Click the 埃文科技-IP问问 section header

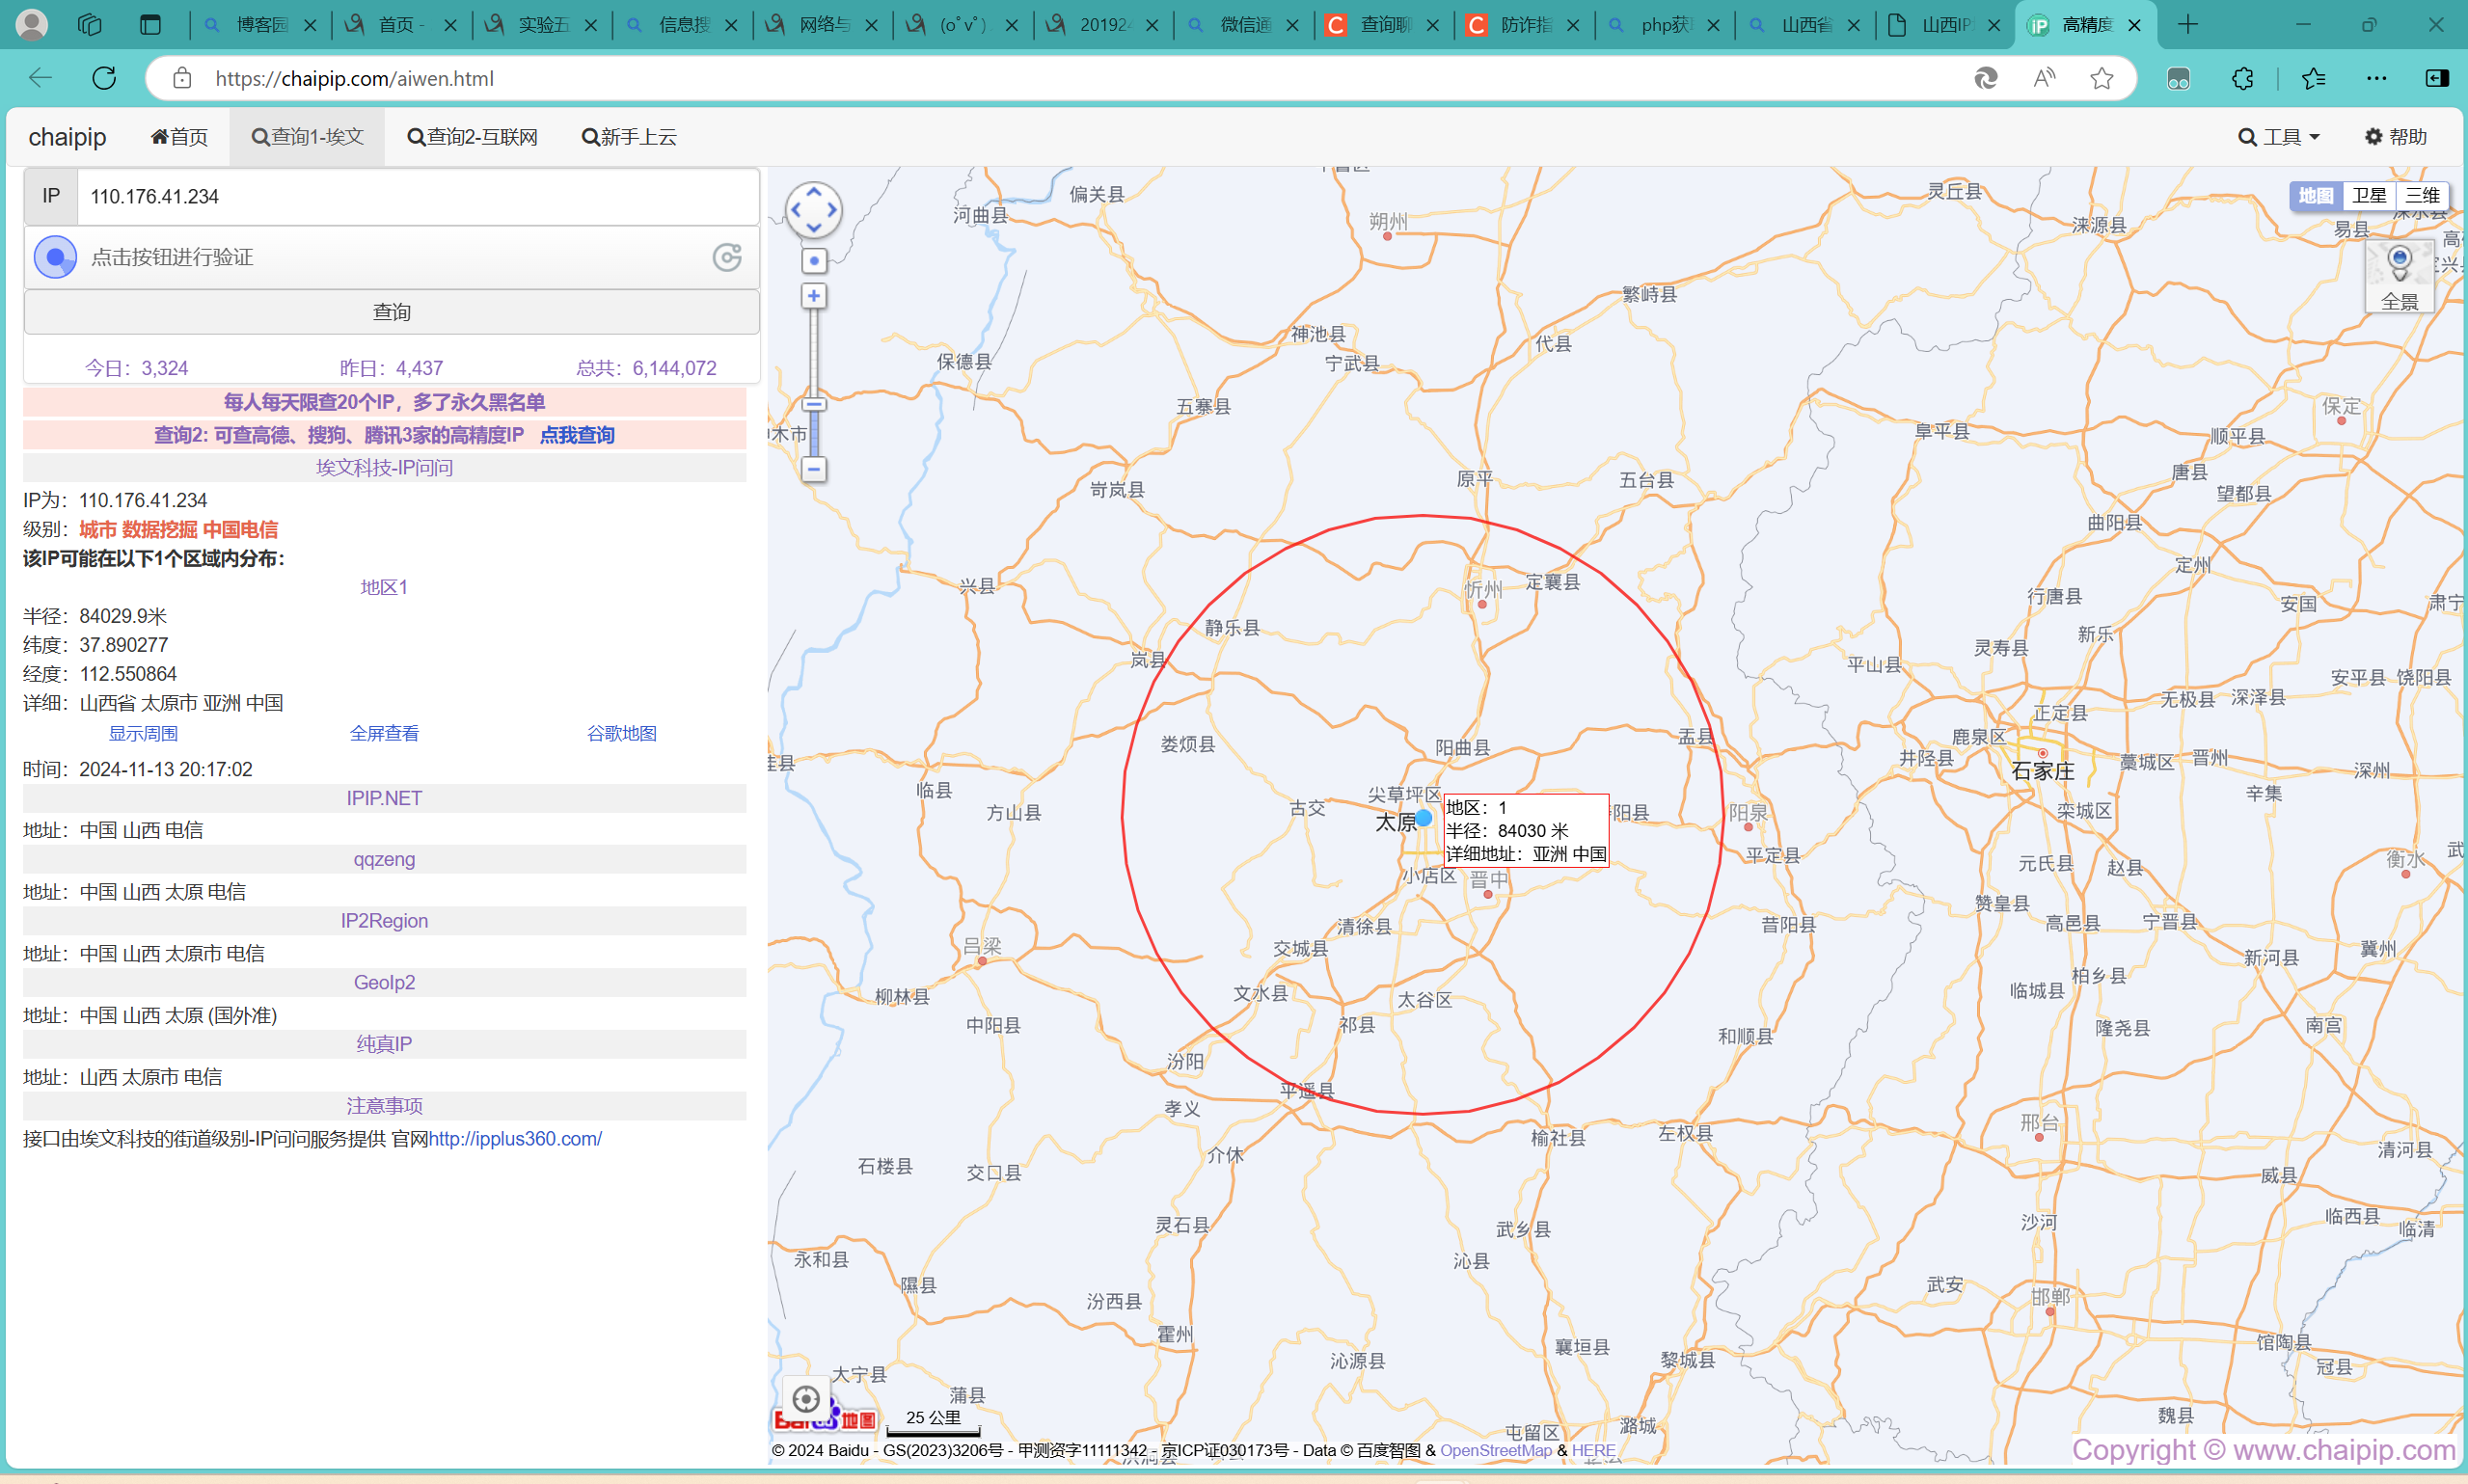[384, 467]
